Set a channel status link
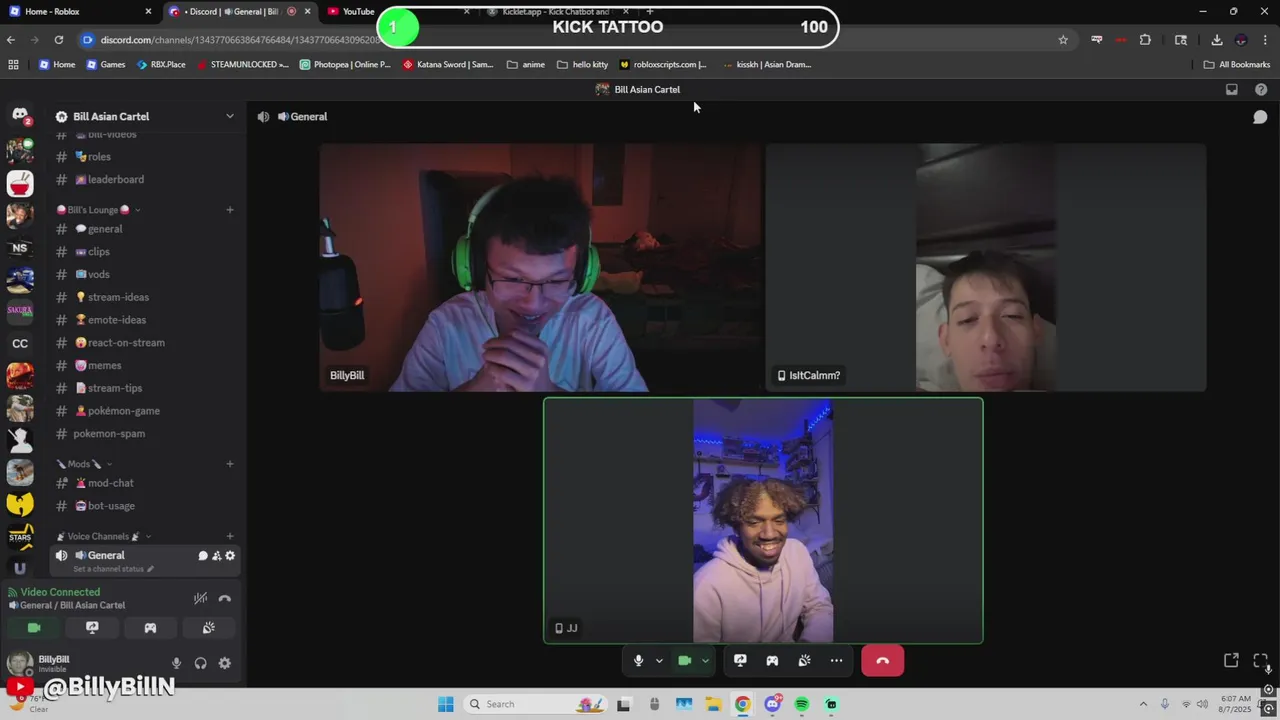Image resolution: width=1280 pixels, height=720 pixels. (x=113, y=569)
